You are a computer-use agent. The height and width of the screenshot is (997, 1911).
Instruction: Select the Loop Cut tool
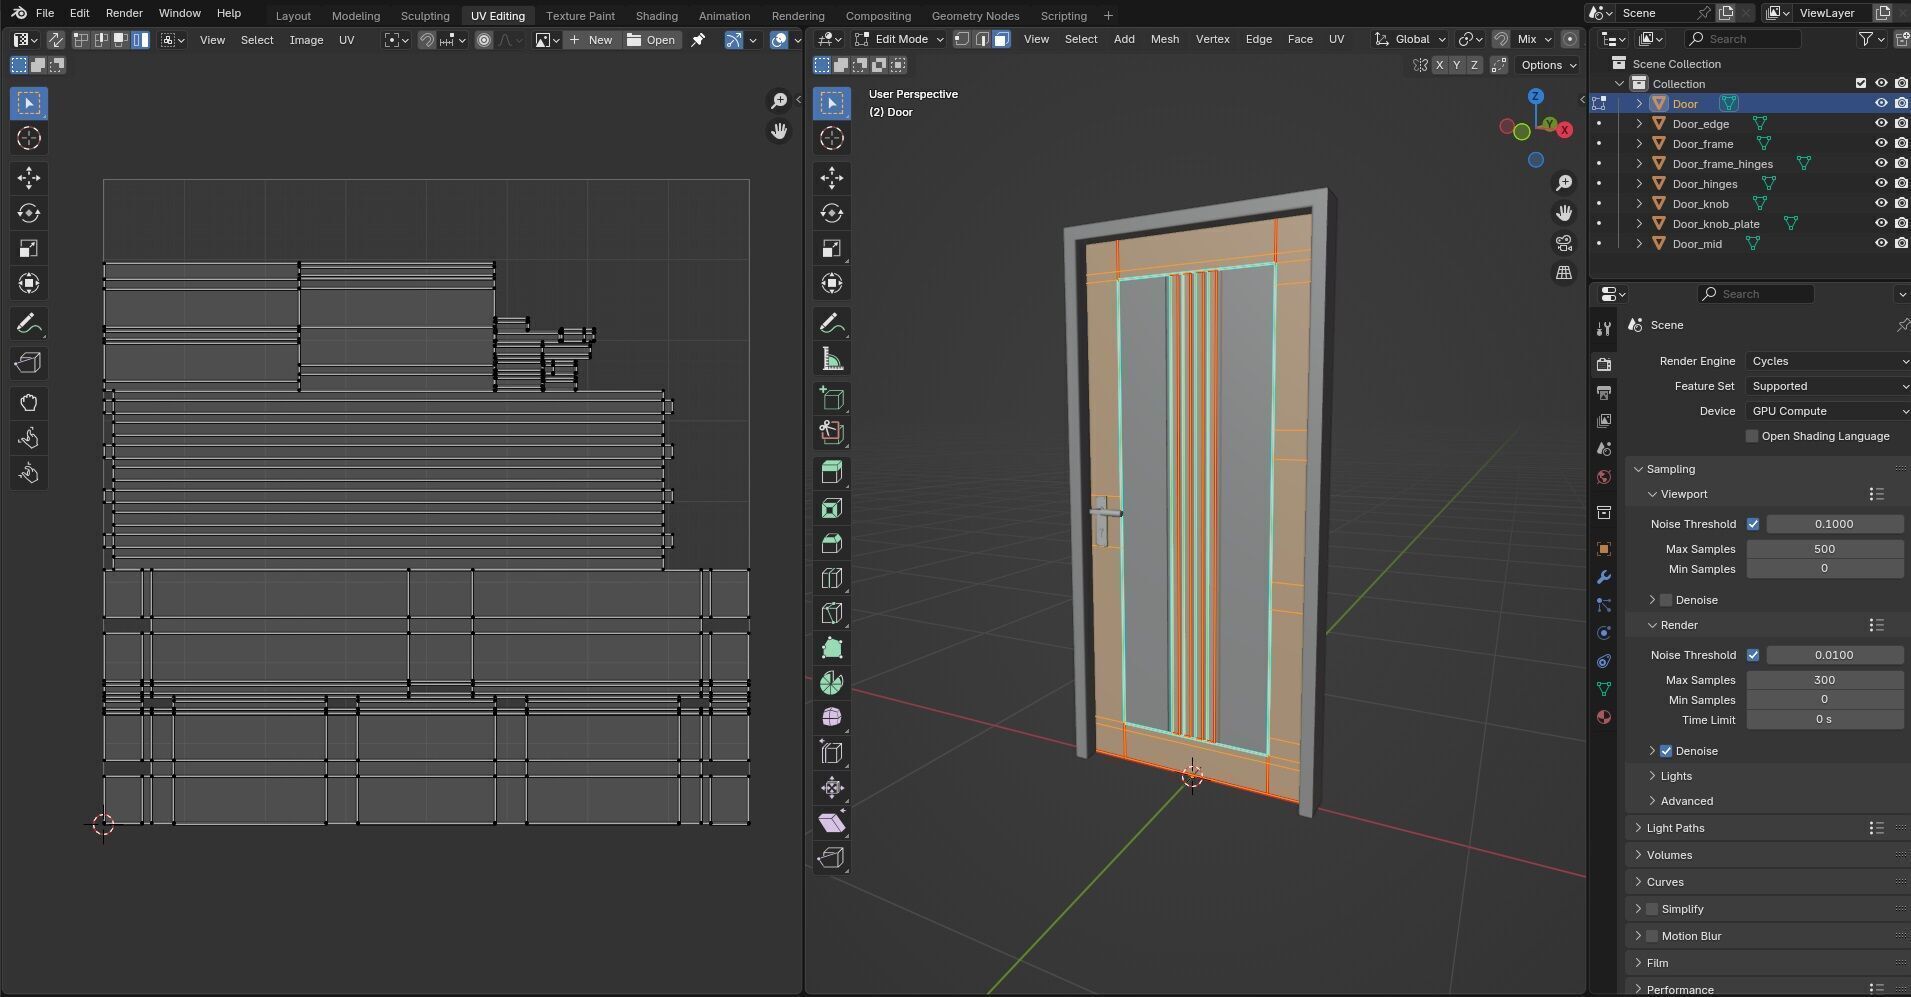(x=831, y=578)
